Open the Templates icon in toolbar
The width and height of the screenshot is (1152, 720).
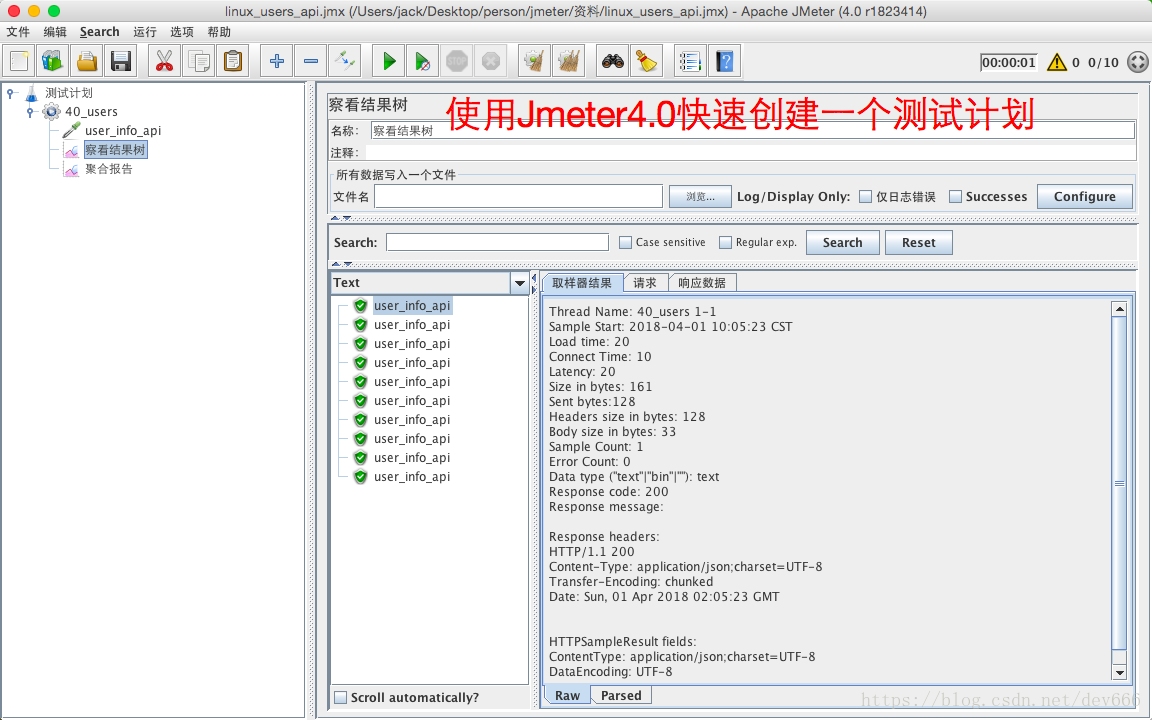53,61
